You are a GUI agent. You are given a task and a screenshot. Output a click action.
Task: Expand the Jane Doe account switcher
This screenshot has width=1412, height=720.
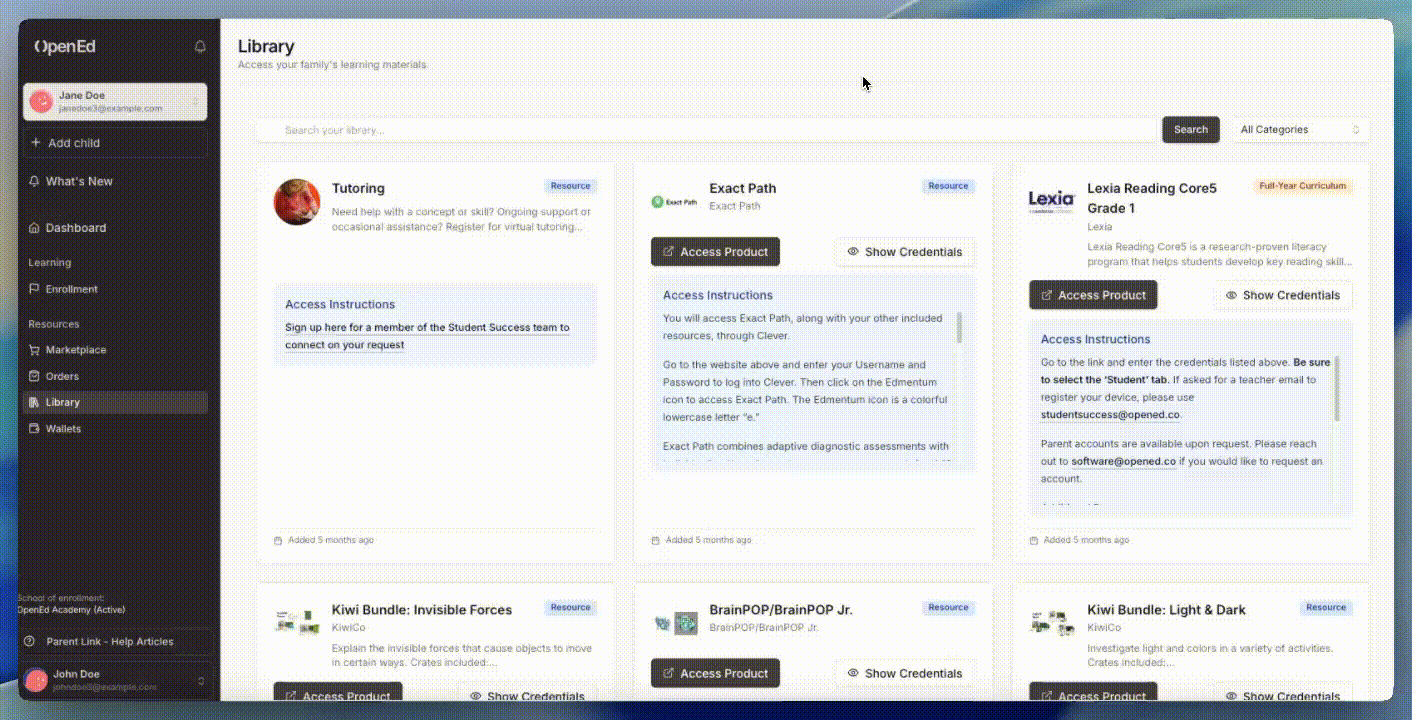[x=195, y=102]
